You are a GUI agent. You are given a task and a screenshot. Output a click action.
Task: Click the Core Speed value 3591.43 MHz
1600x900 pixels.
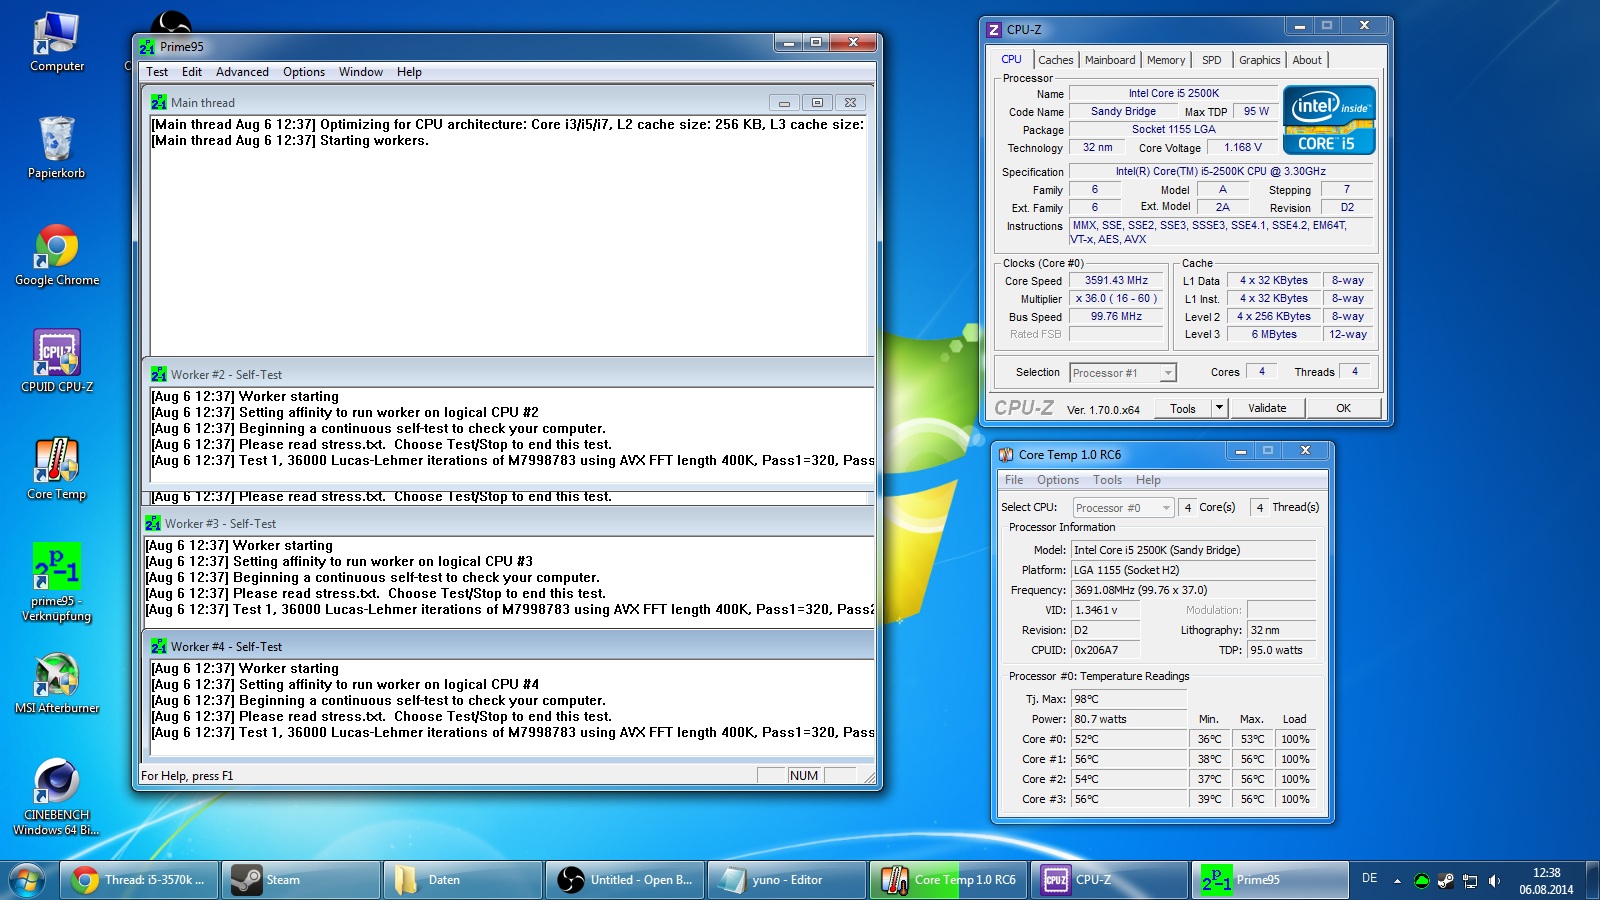click(x=1116, y=281)
